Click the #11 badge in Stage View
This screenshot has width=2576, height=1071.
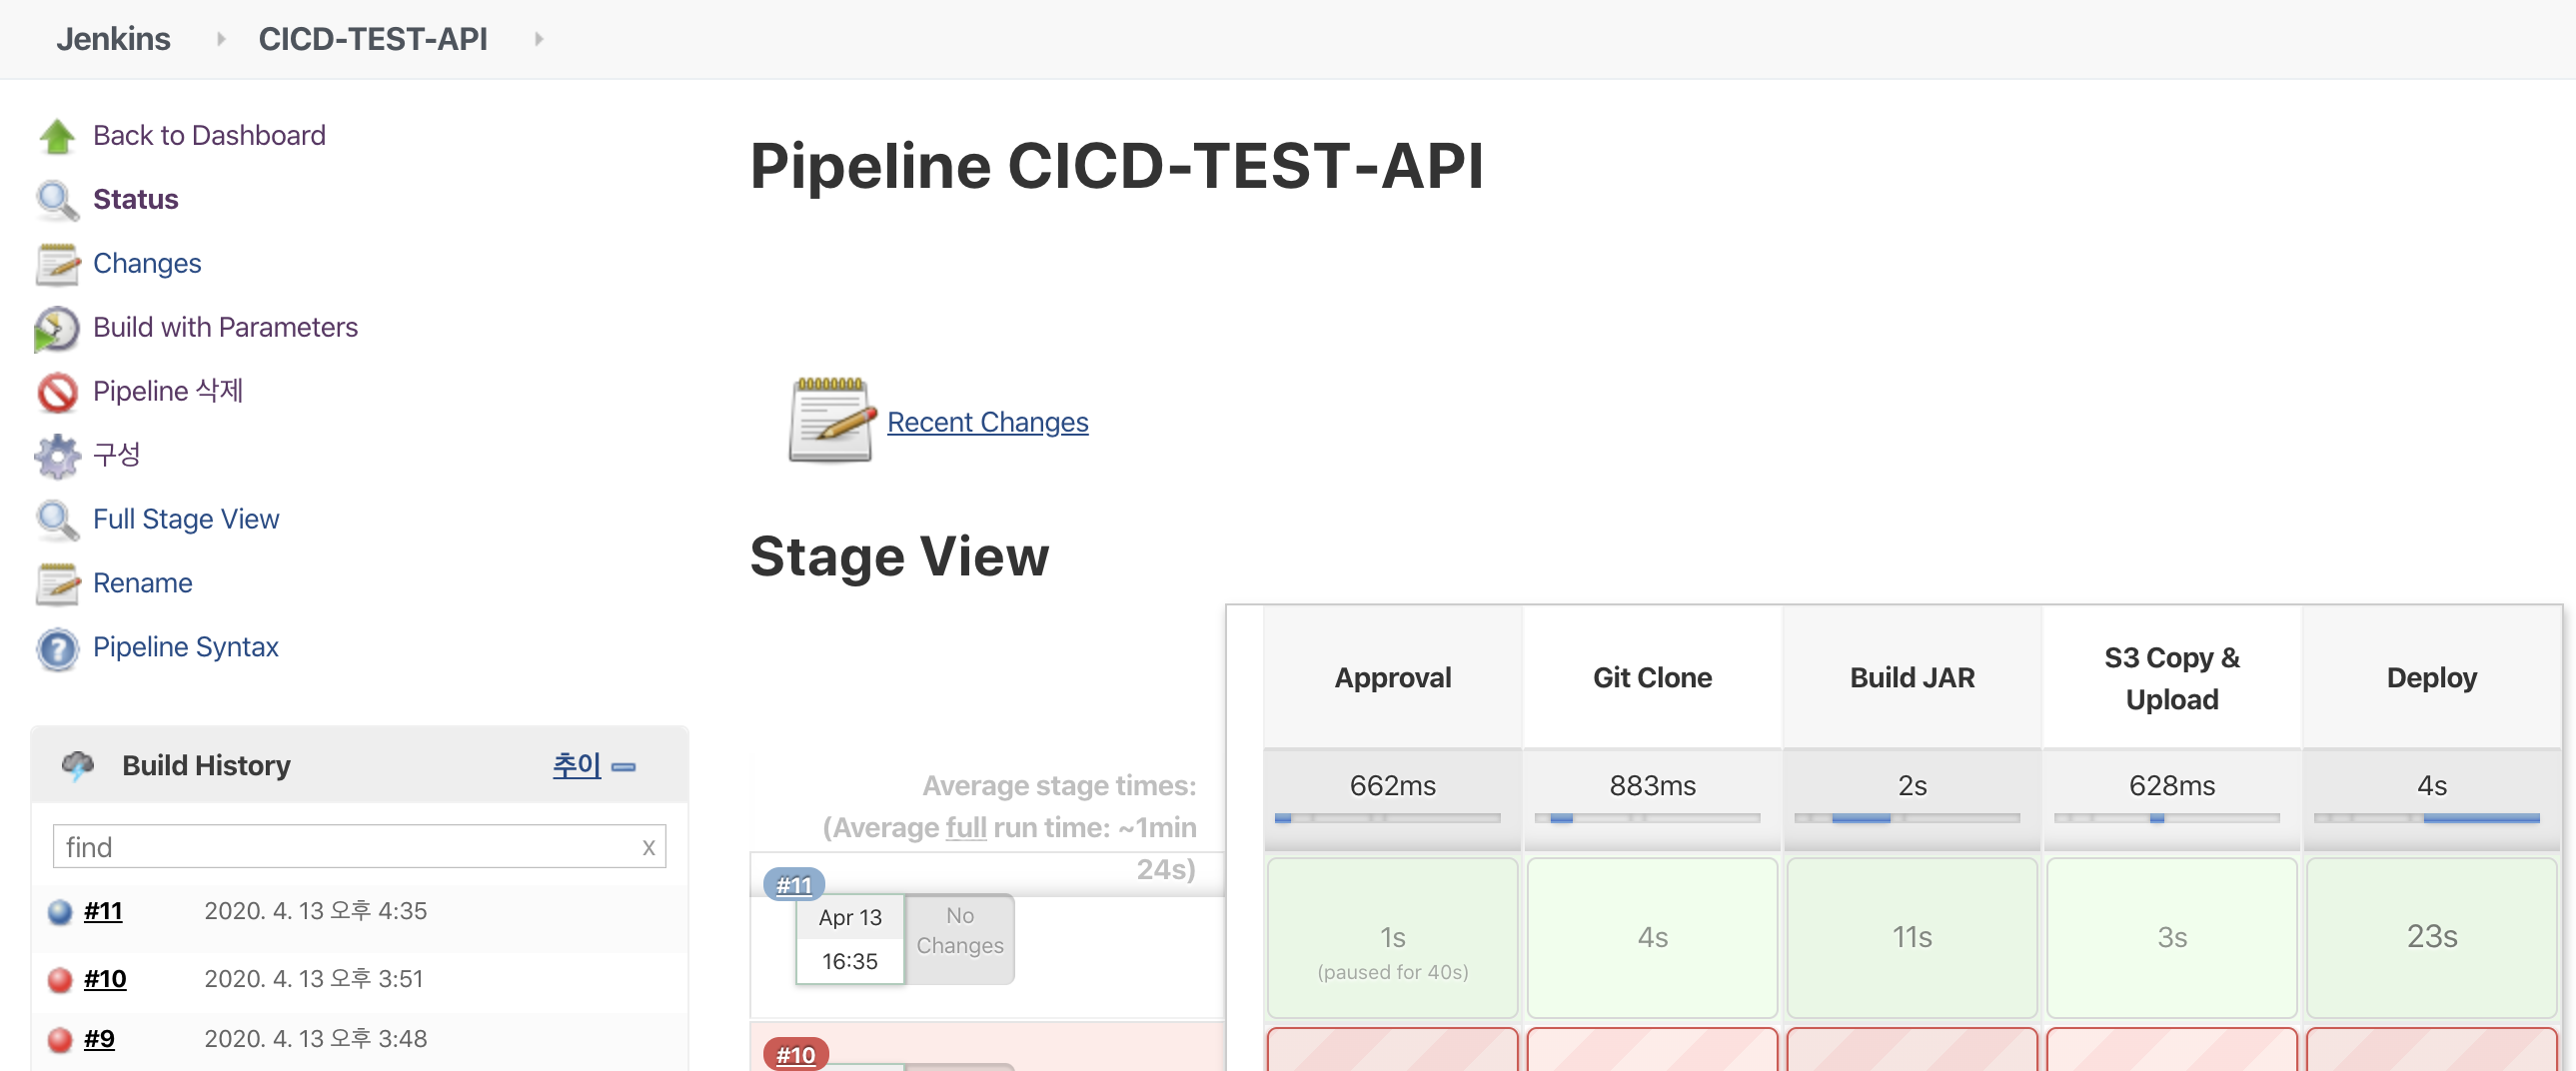tap(794, 885)
